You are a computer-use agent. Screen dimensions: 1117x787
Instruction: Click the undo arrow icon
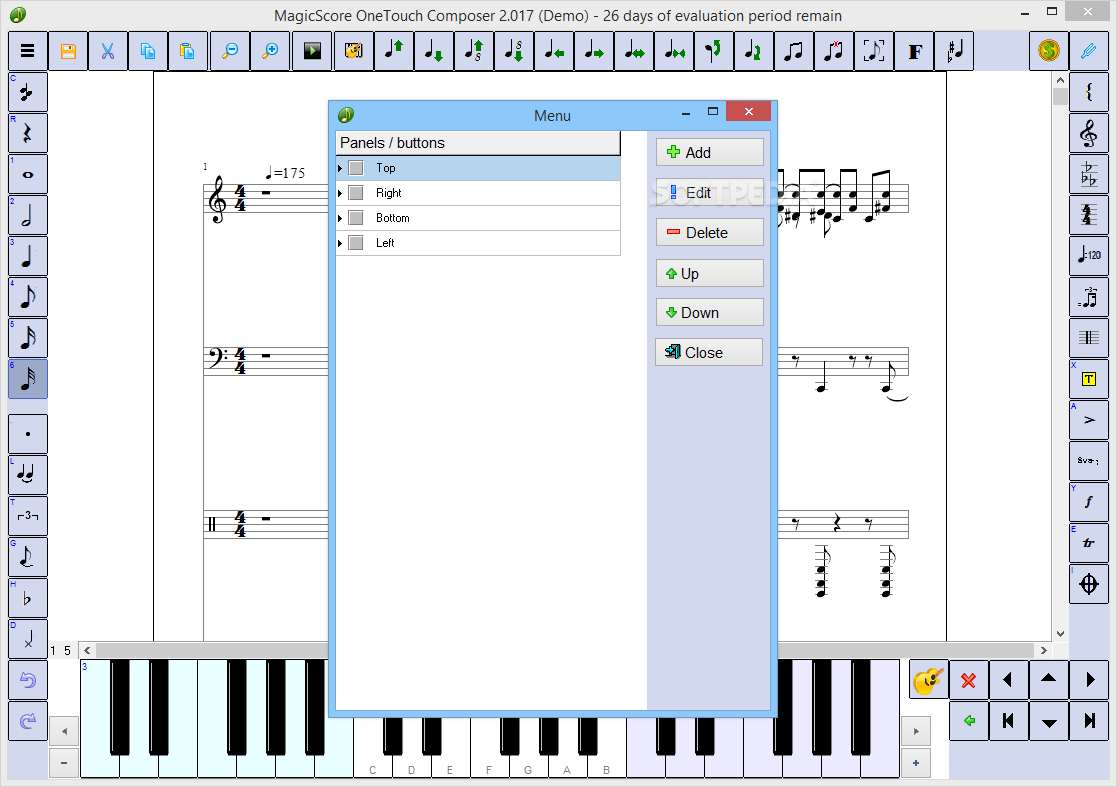point(28,680)
